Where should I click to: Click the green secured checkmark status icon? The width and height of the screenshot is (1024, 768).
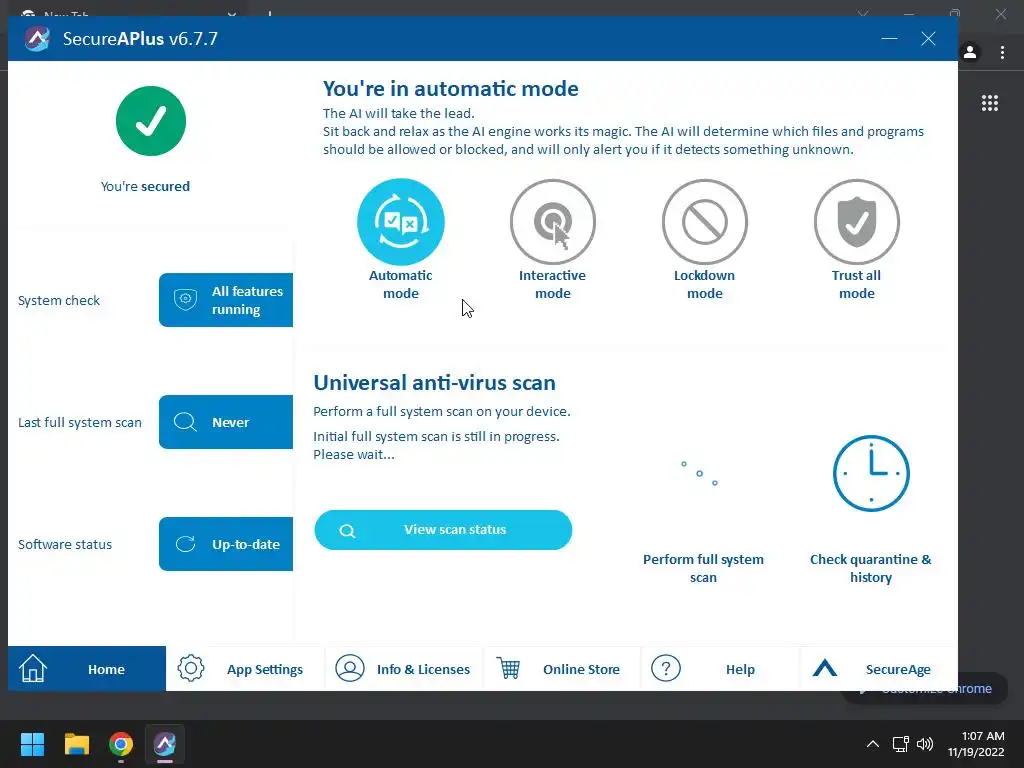click(x=151, y=121)
